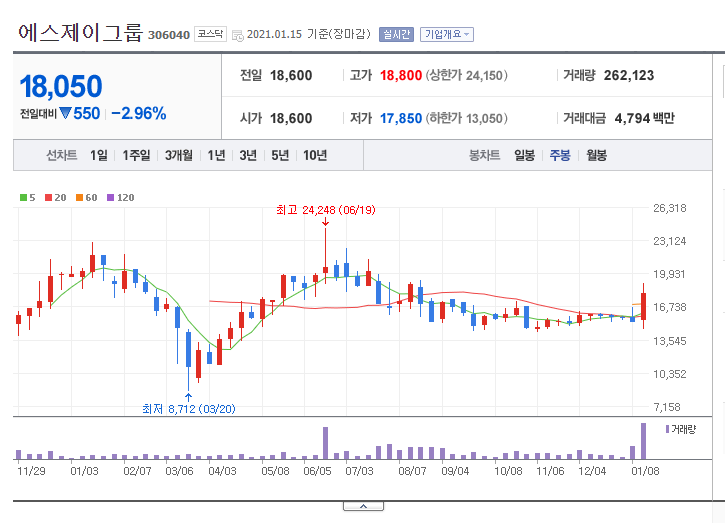Click the red 20-day moving average legend

click(x=55, y=197)
